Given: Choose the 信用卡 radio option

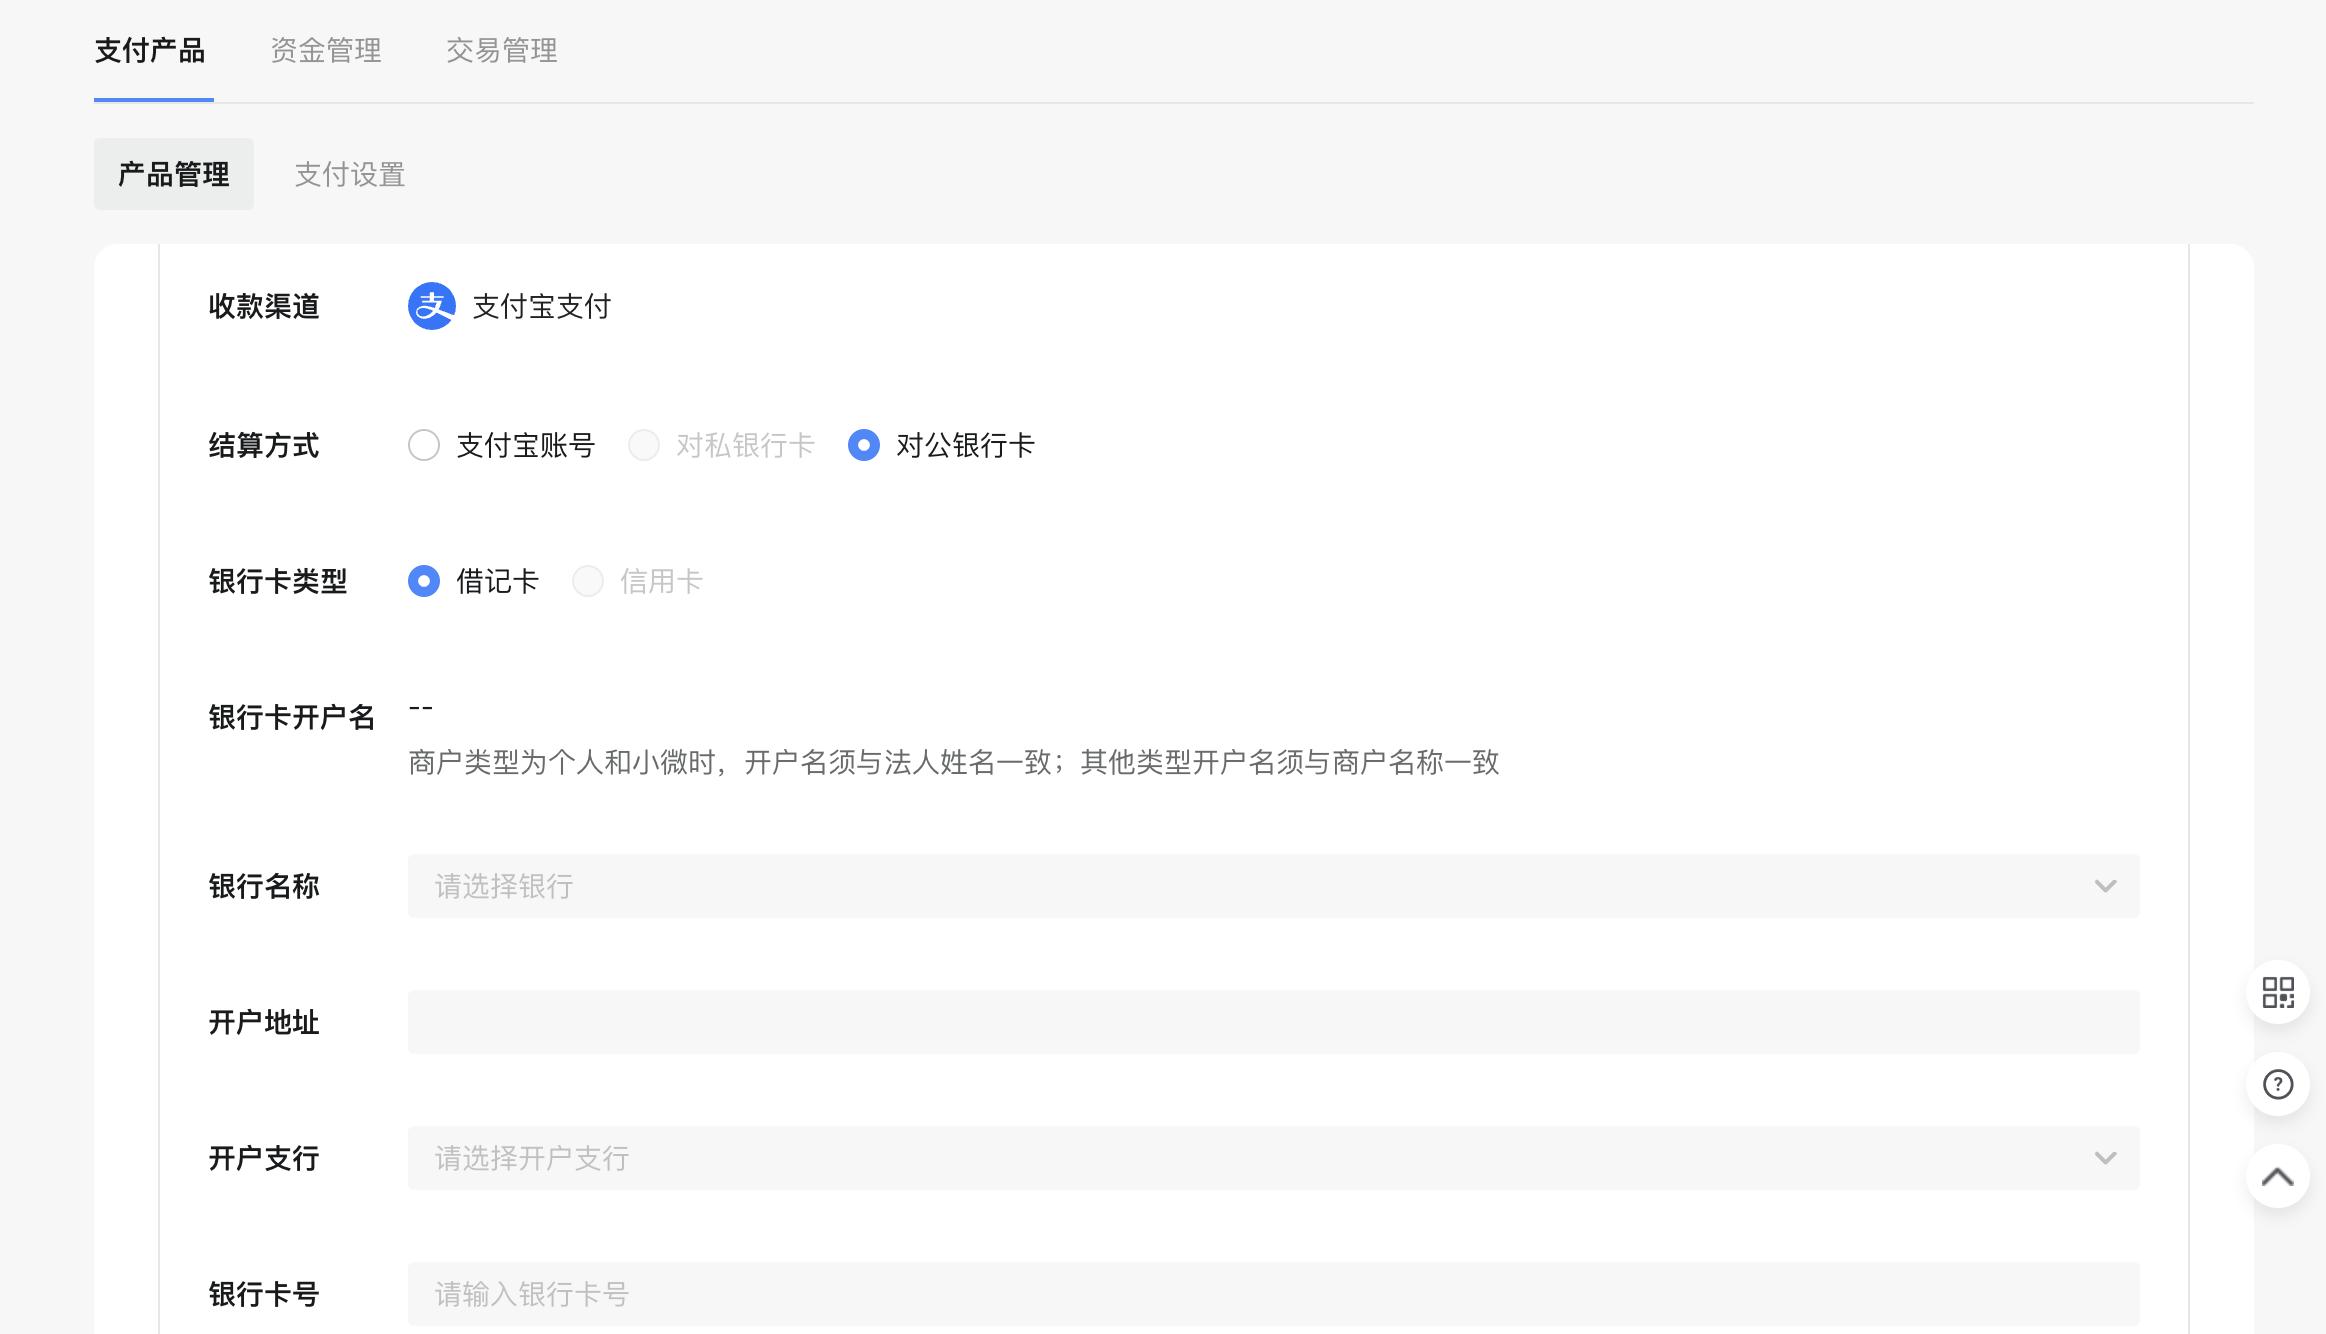Looking at the screenshot, I should click(x=588, y=581).
